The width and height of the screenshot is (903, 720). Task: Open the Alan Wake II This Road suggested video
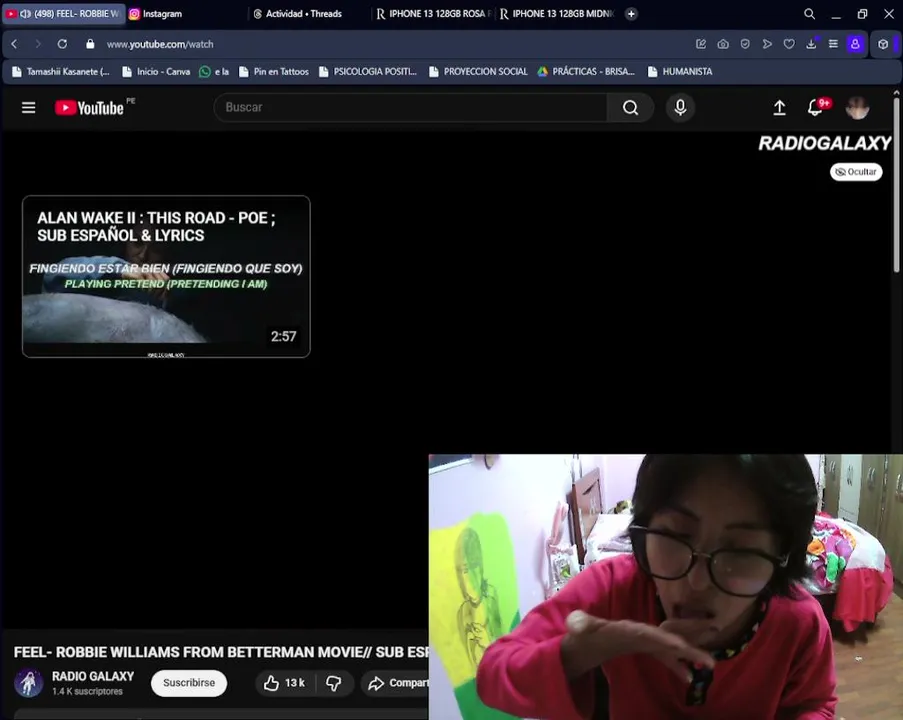point(166,276)
